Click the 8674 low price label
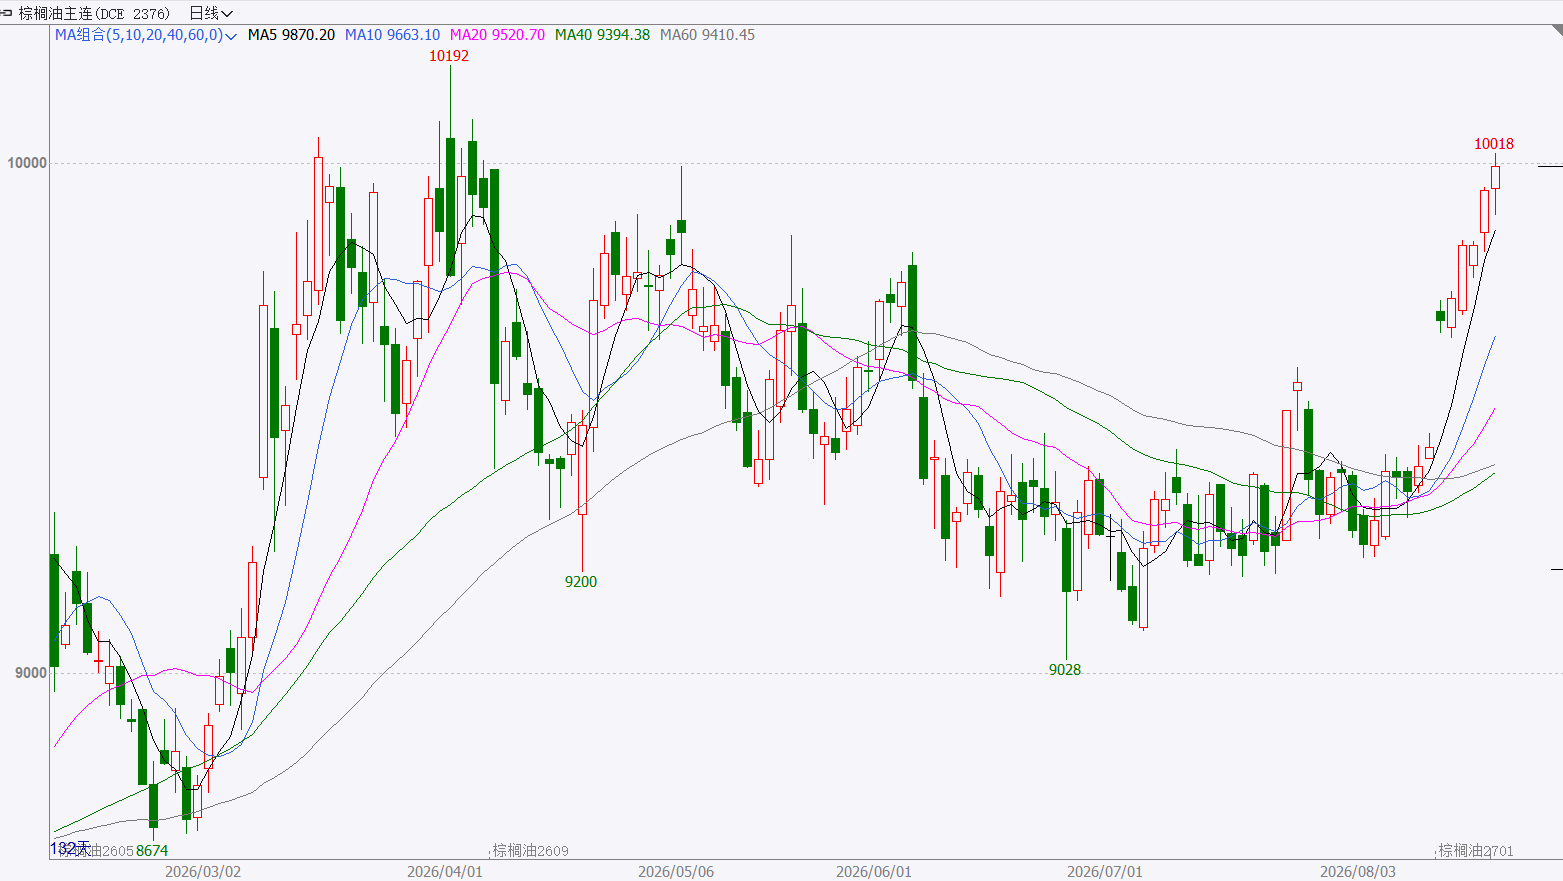The height and width of the screenshot is (881, 1563). [x=152, y=851]
